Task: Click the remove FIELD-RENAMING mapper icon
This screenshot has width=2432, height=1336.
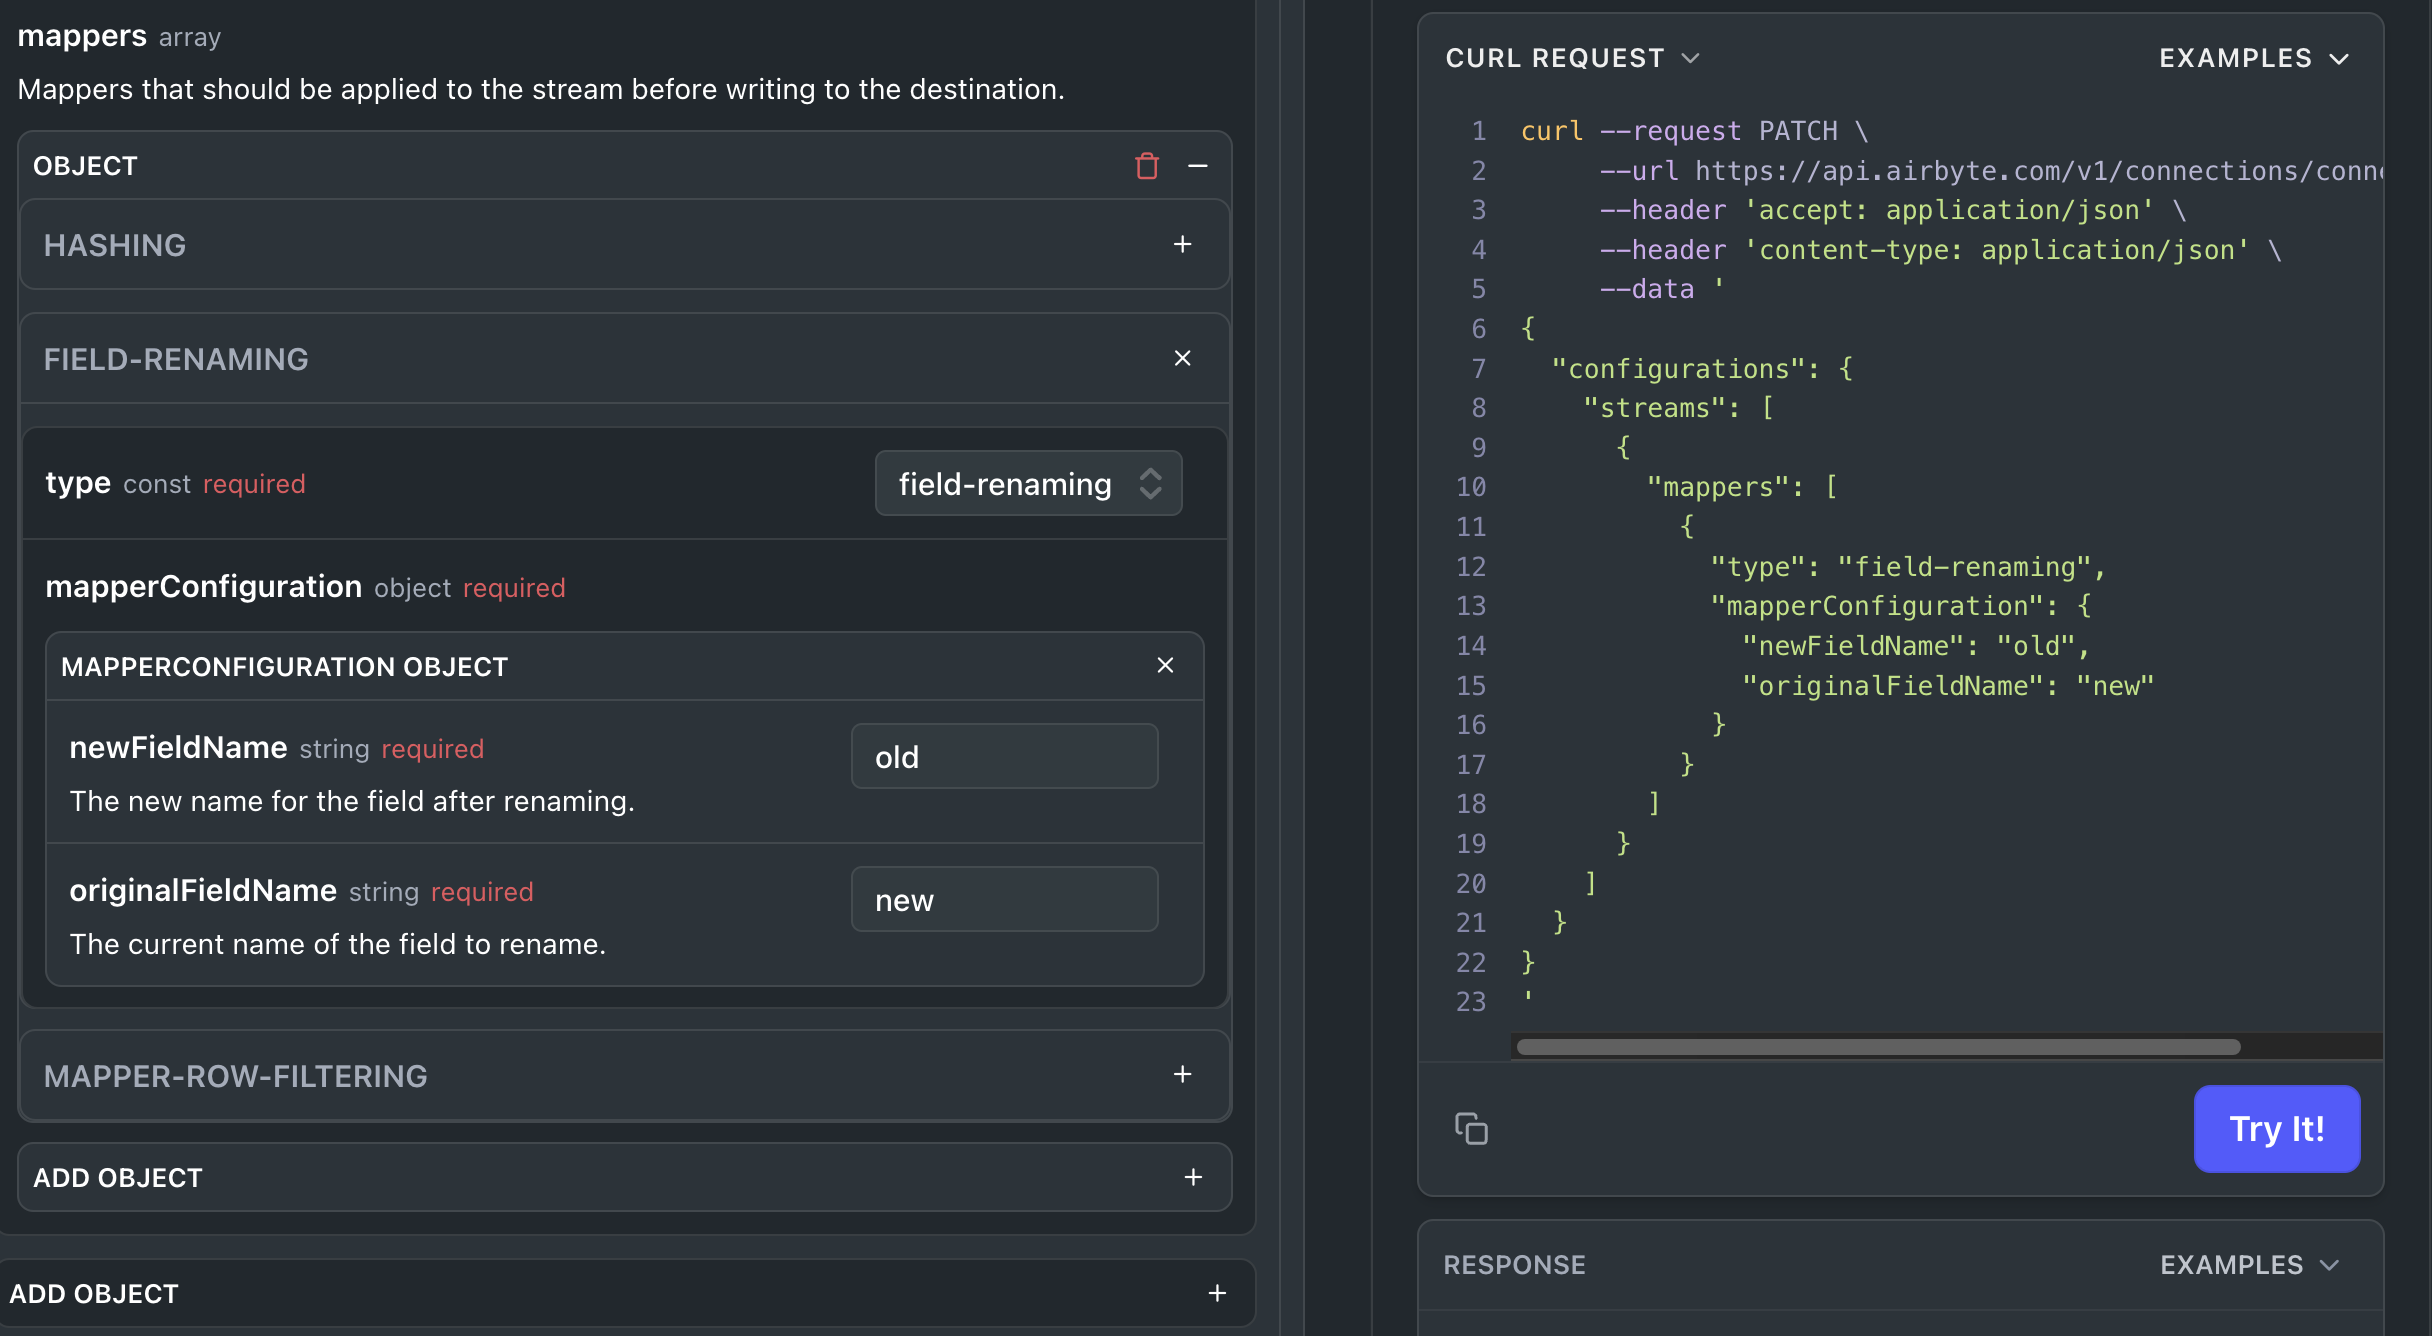Action: tap(1182, 357)
